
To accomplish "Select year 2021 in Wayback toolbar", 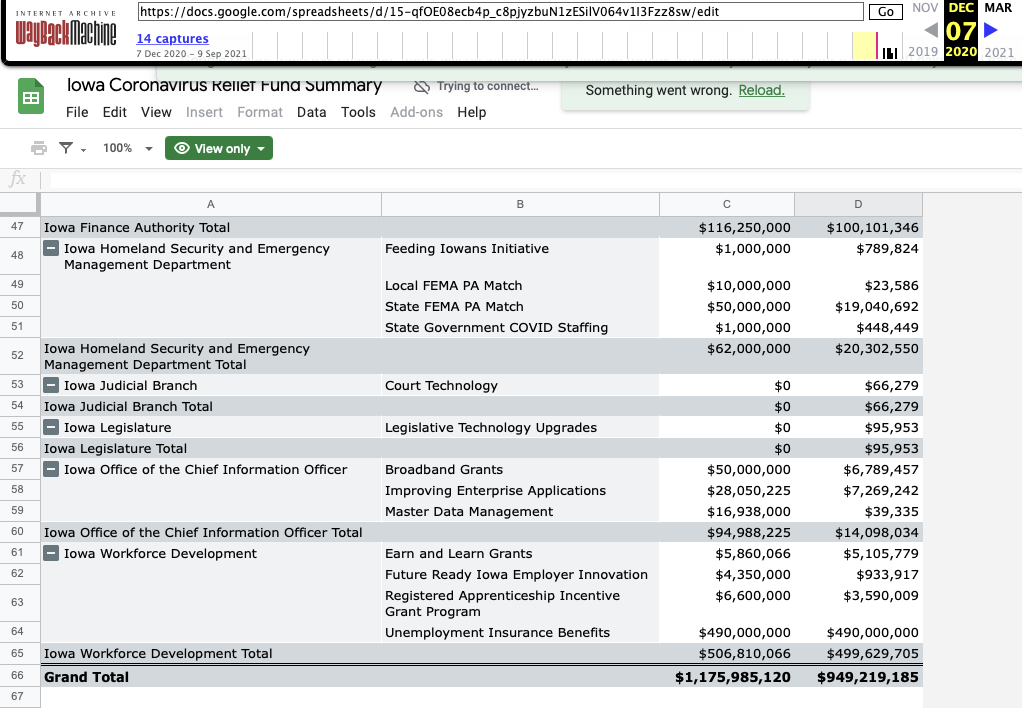I will pyautogui.click(x=999, y=52).
